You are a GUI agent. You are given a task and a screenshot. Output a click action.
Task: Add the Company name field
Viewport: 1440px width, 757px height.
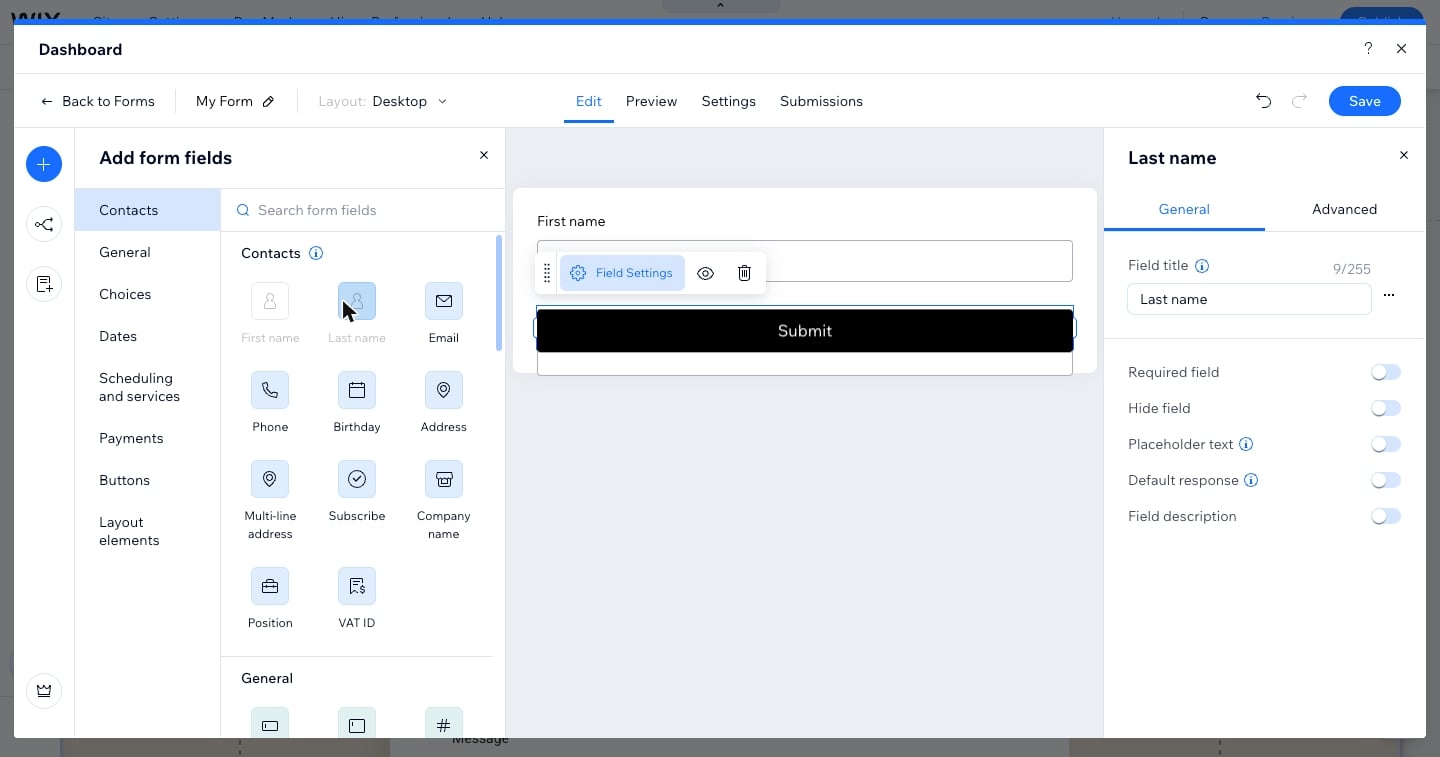[444, 479]
